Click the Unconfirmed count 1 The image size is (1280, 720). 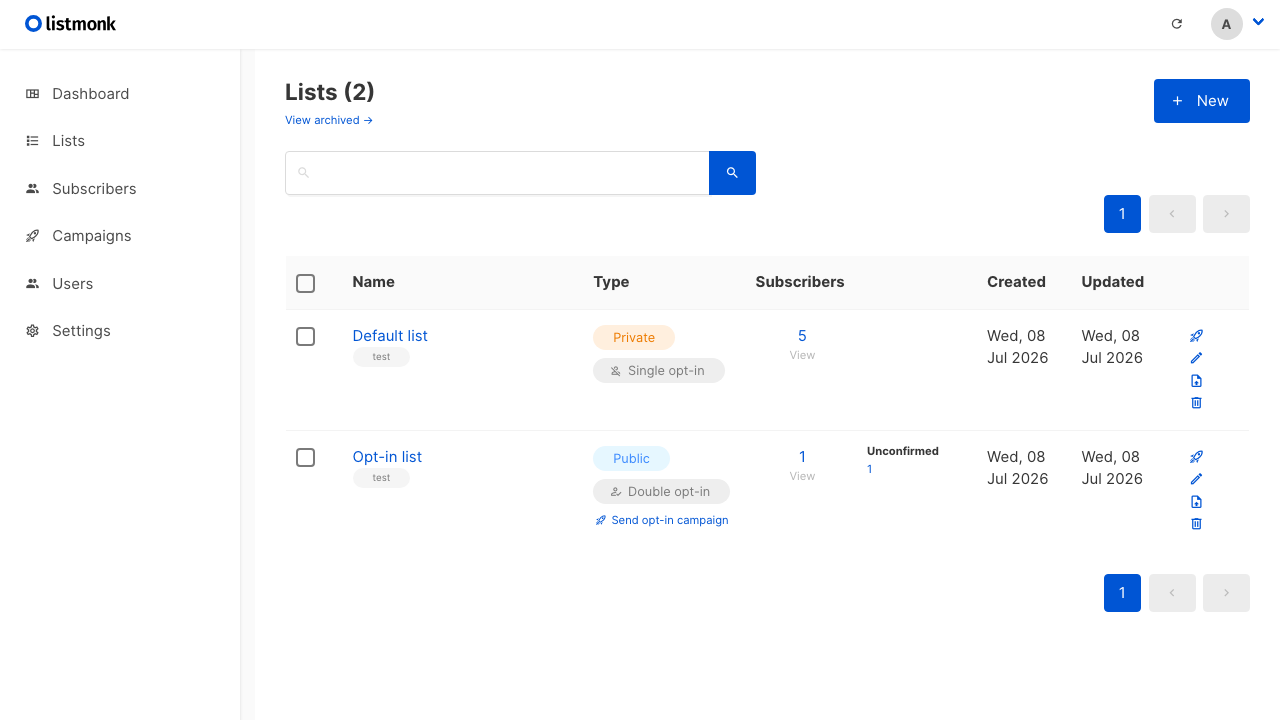coord(870,469)
